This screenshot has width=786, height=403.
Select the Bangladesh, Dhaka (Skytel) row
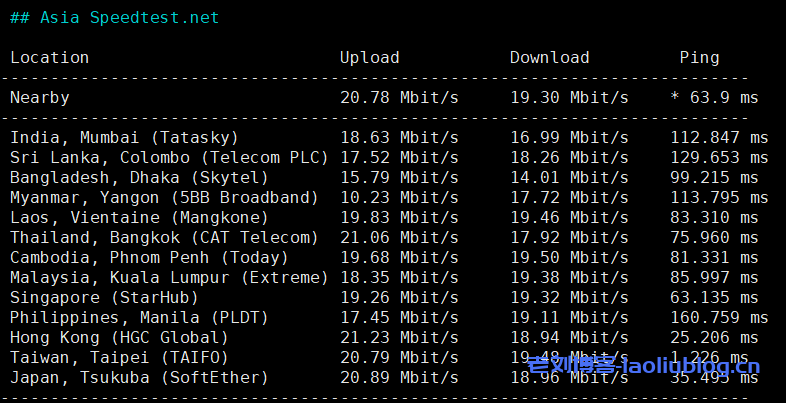139,177
